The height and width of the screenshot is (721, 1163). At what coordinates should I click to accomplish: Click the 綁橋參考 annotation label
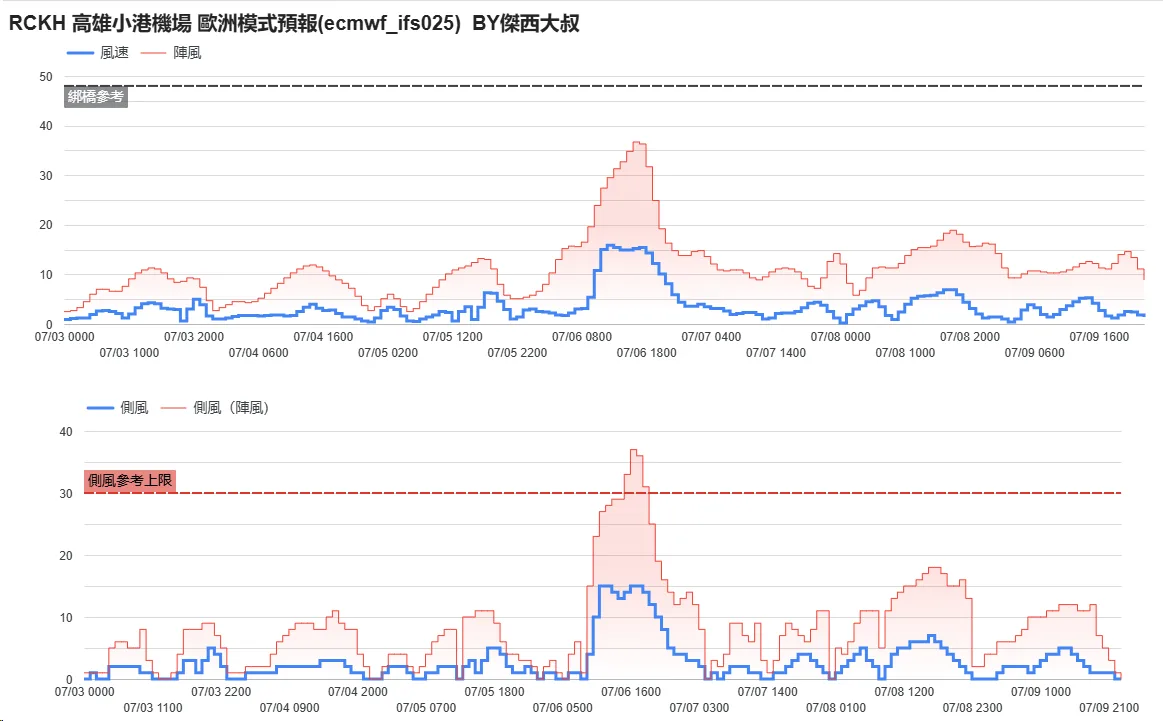click(96, 96)
